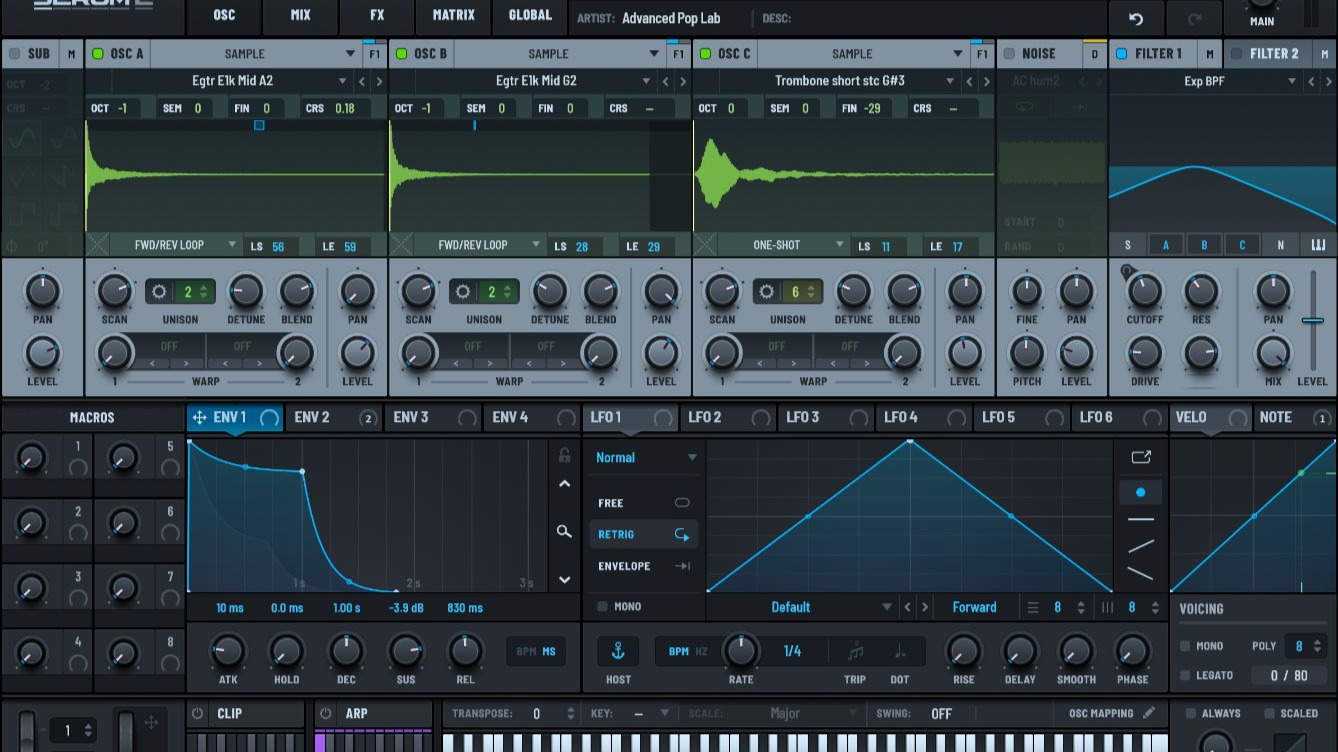Select the downward ramp LFO shape tool
The height and width of the screenshot is (752, 1338).
tap(1141, 573)
